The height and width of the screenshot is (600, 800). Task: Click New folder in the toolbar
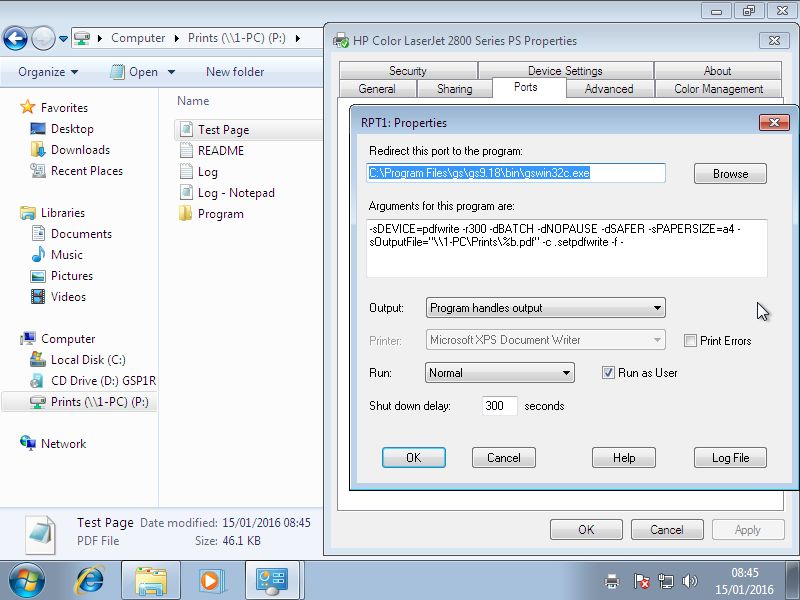click(x=235, y=72)
